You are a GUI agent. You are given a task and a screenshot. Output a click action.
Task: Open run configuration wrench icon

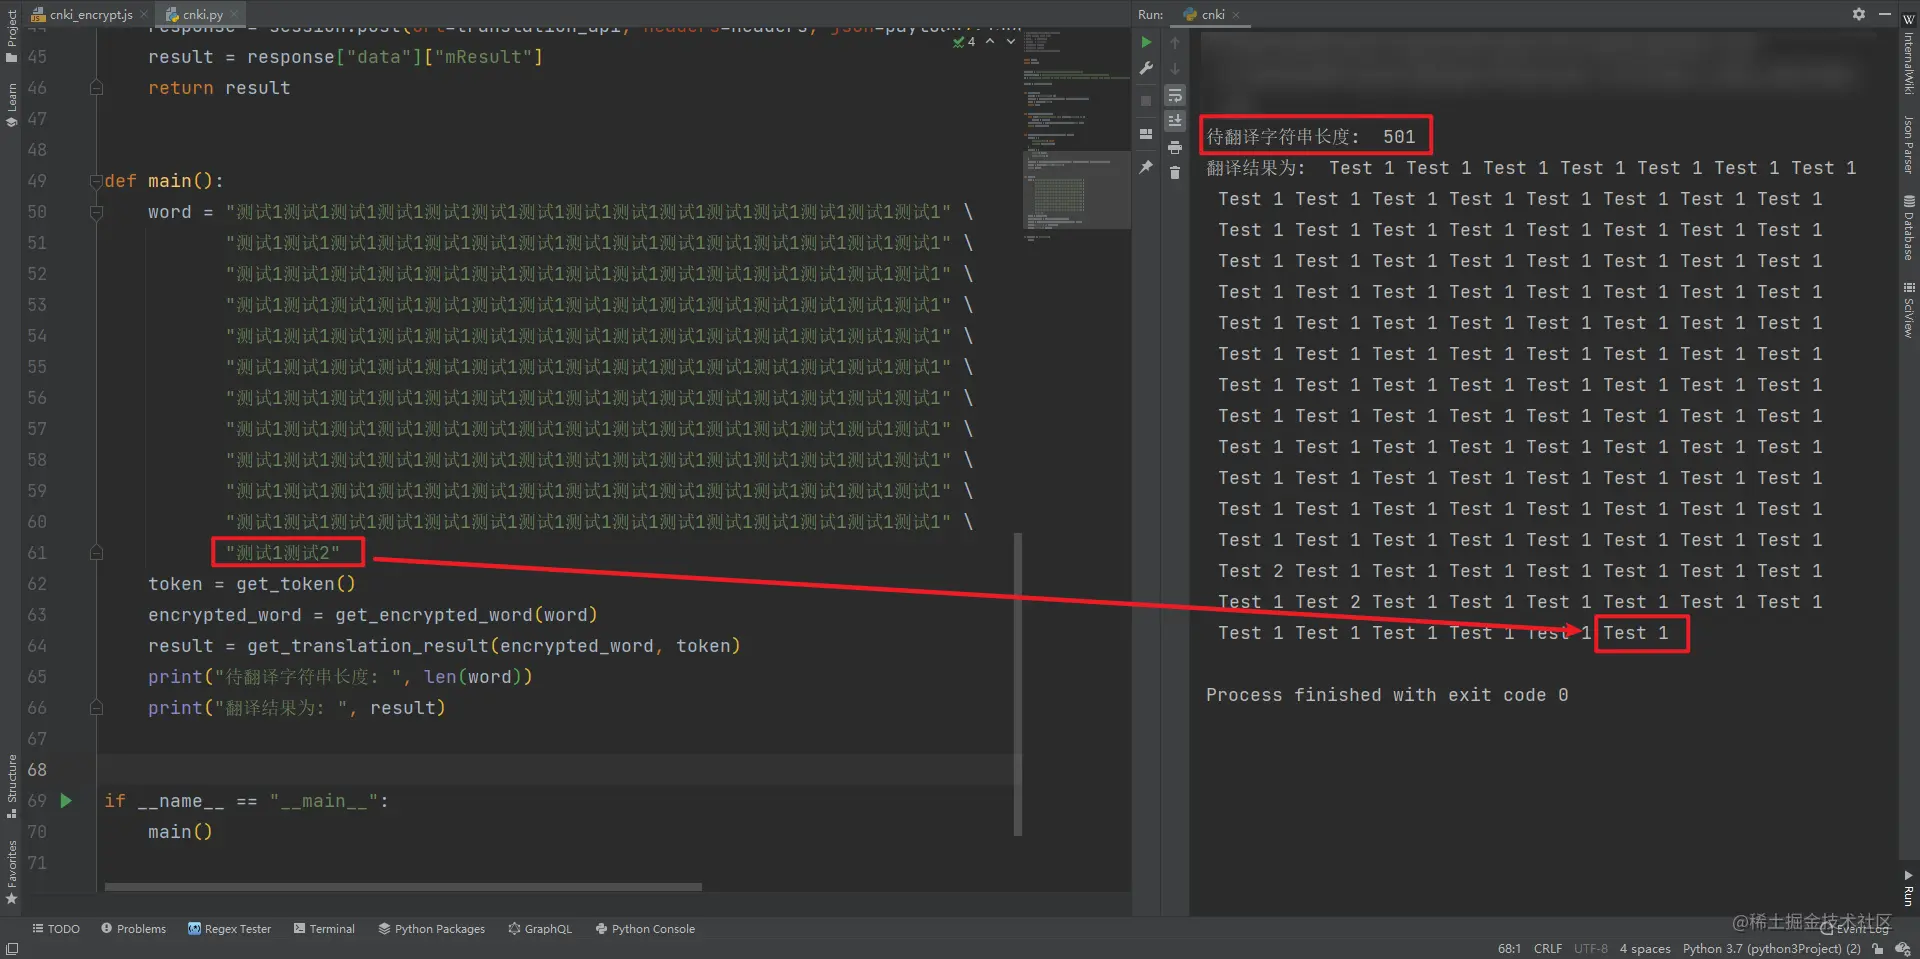point(1146,69)
